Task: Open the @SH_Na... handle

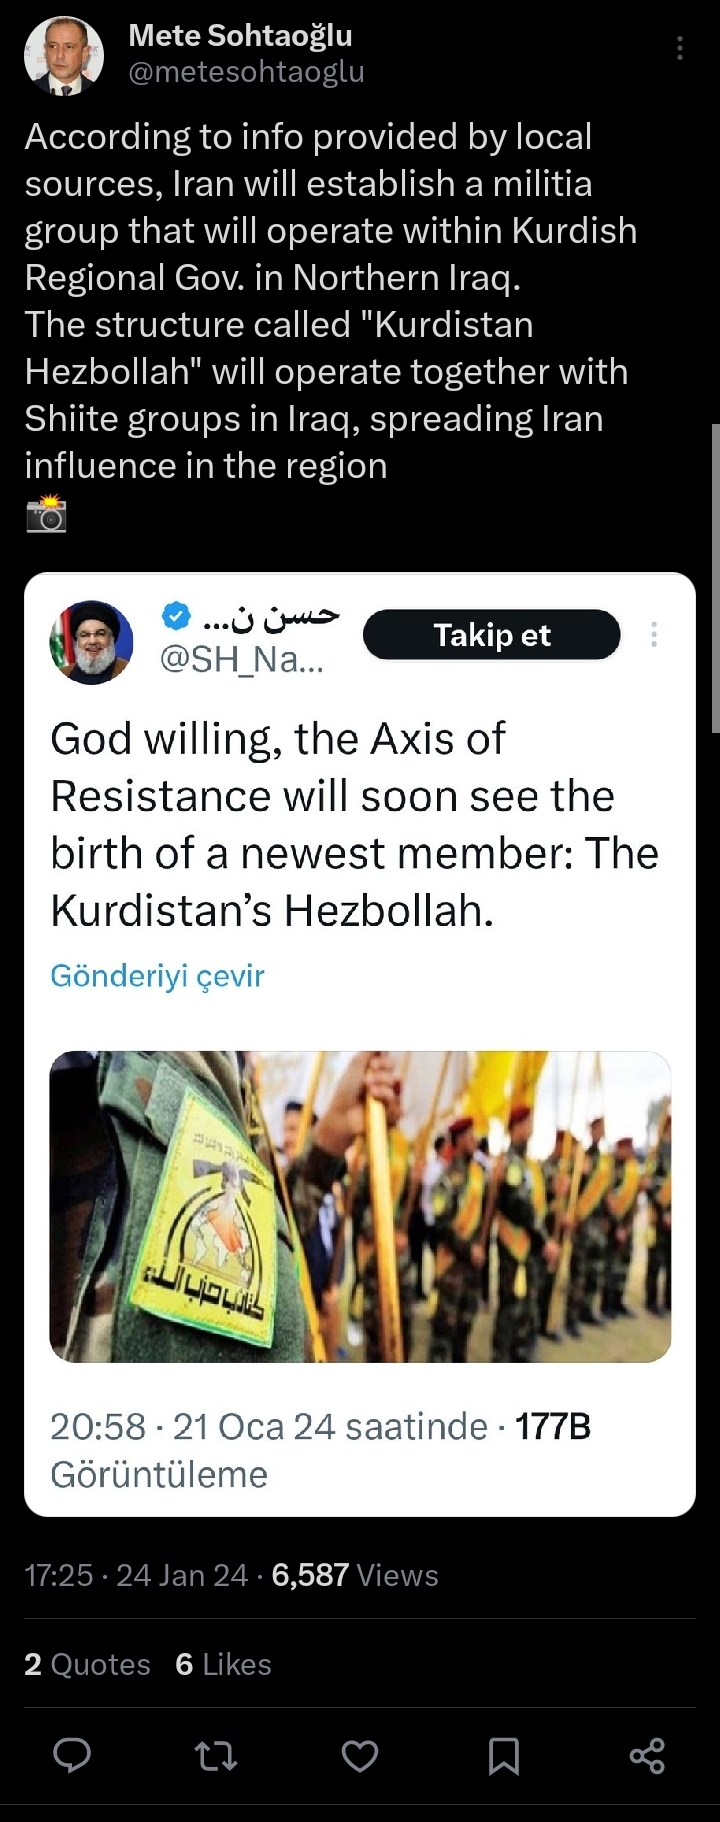Action: [x=242, y=660]
